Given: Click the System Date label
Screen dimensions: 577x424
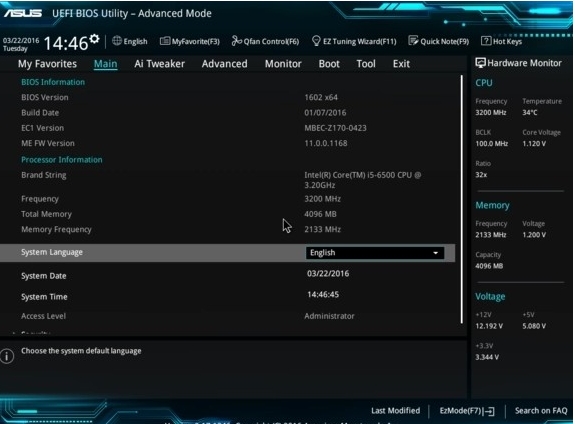Looking at the screenshot, I should point(44,276).
